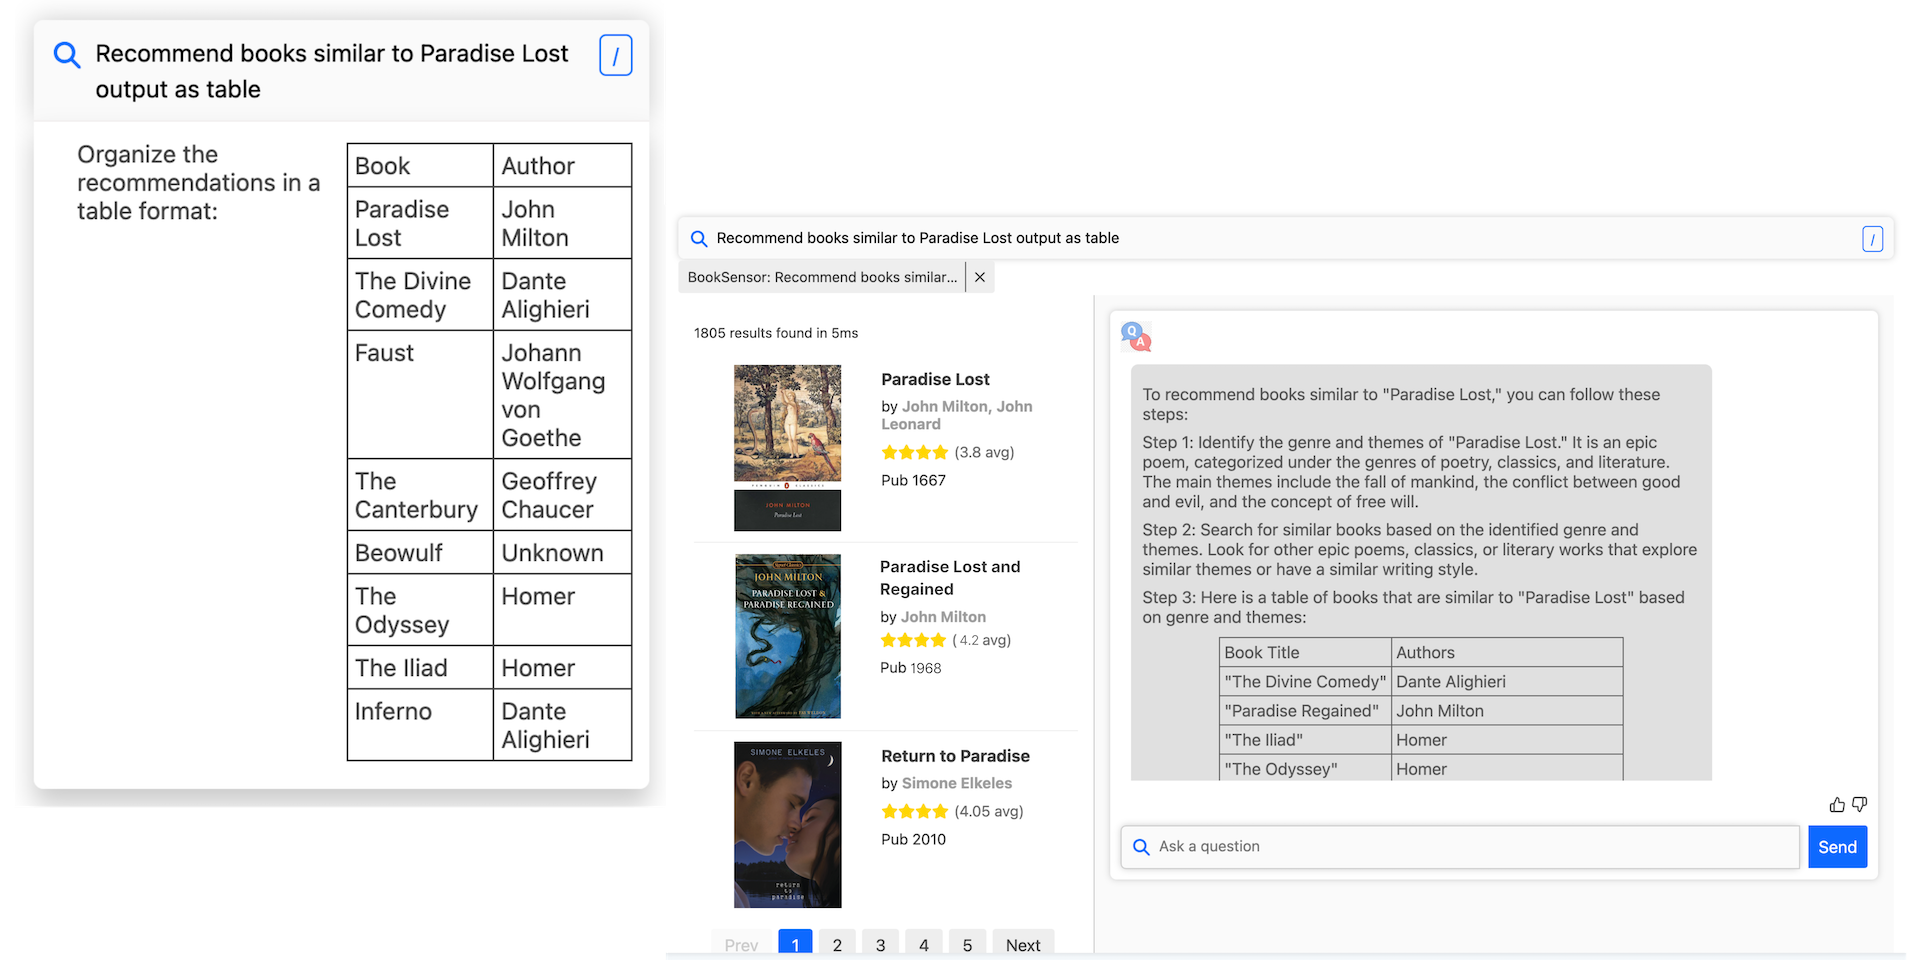Viewport: 1920px width, 960px height.
Task: Click the Q&A chat avatar icon
Action: [1136, 337]
